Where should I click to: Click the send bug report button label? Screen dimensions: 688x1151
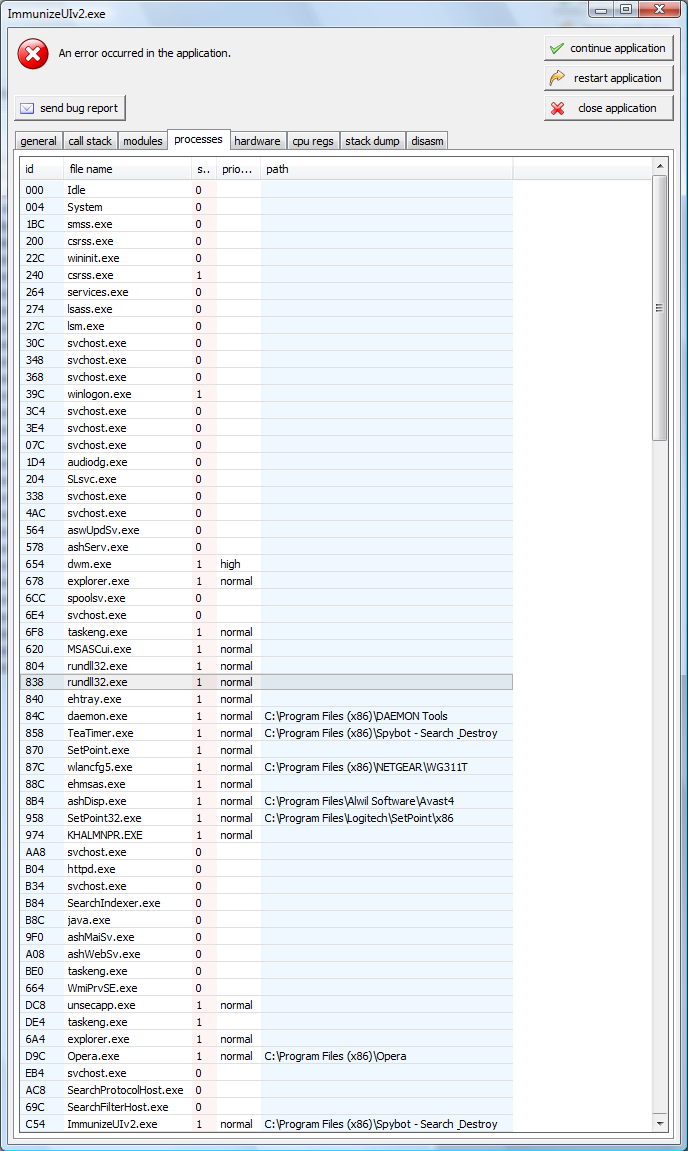point(79,108)
